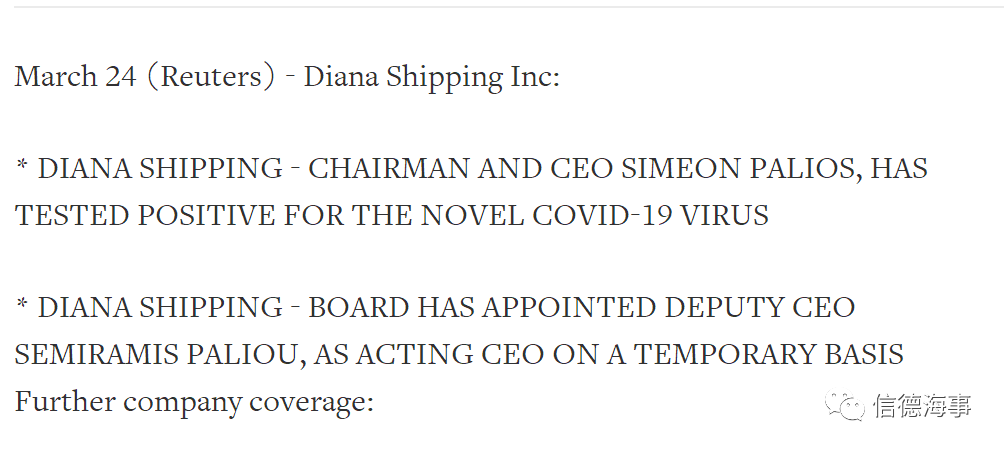This screenshot has height=450, width=1004.
Task: Click the second bullet asterisk
Action: click(x=22, y=304)
